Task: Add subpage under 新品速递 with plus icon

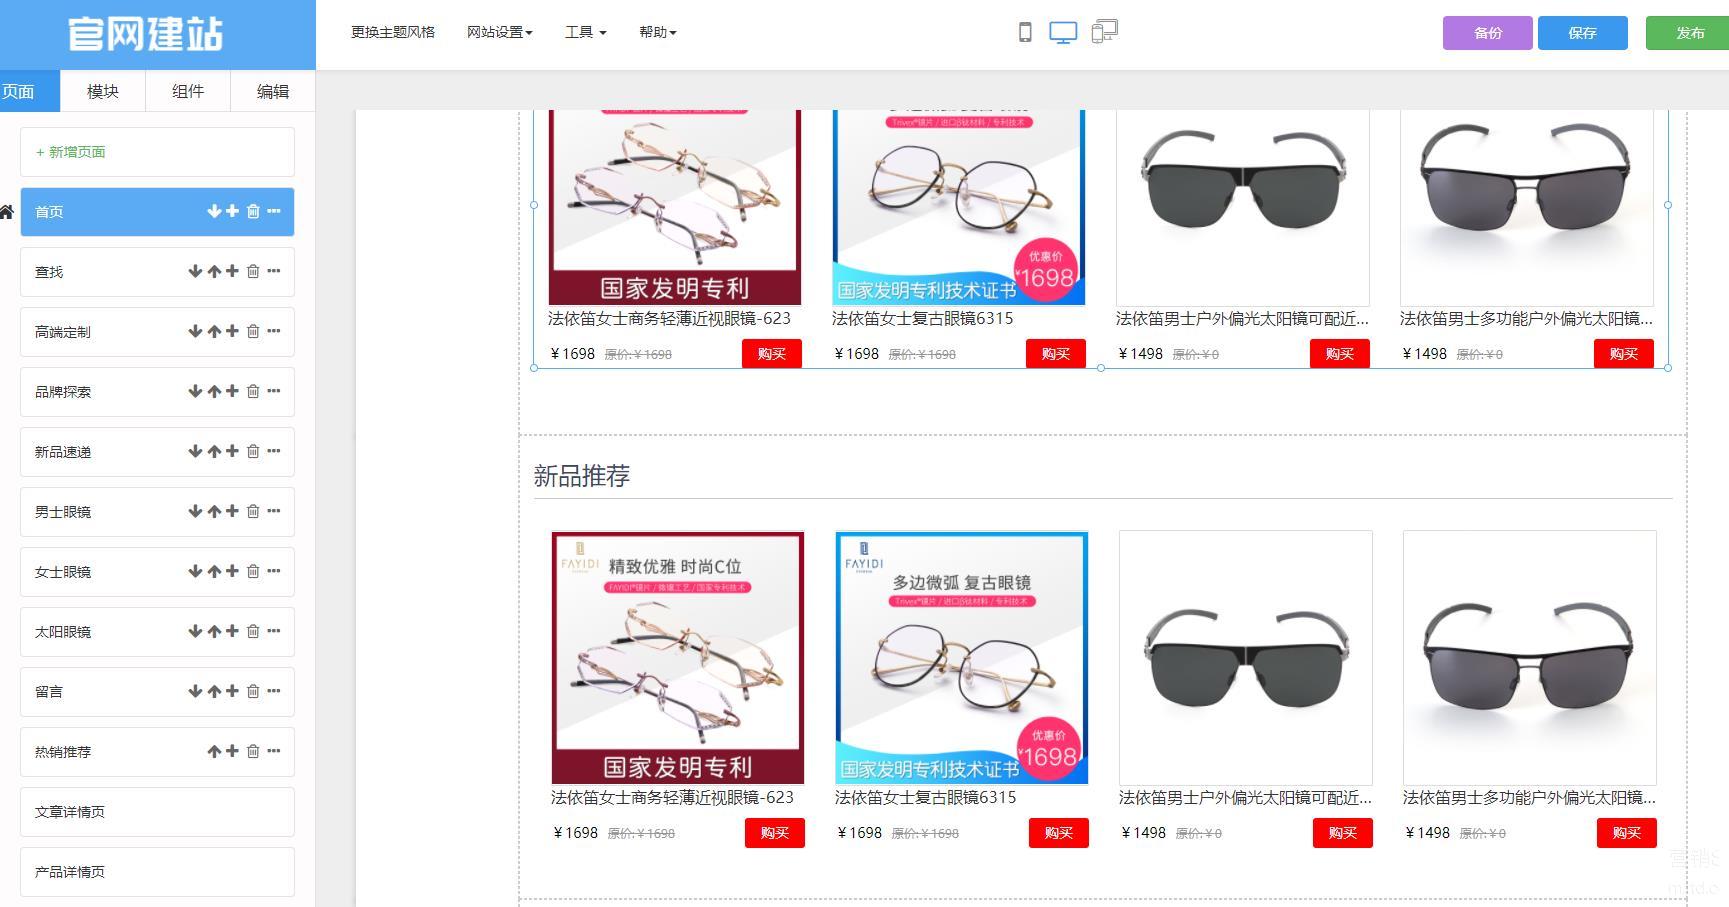Action: (232, 451)
